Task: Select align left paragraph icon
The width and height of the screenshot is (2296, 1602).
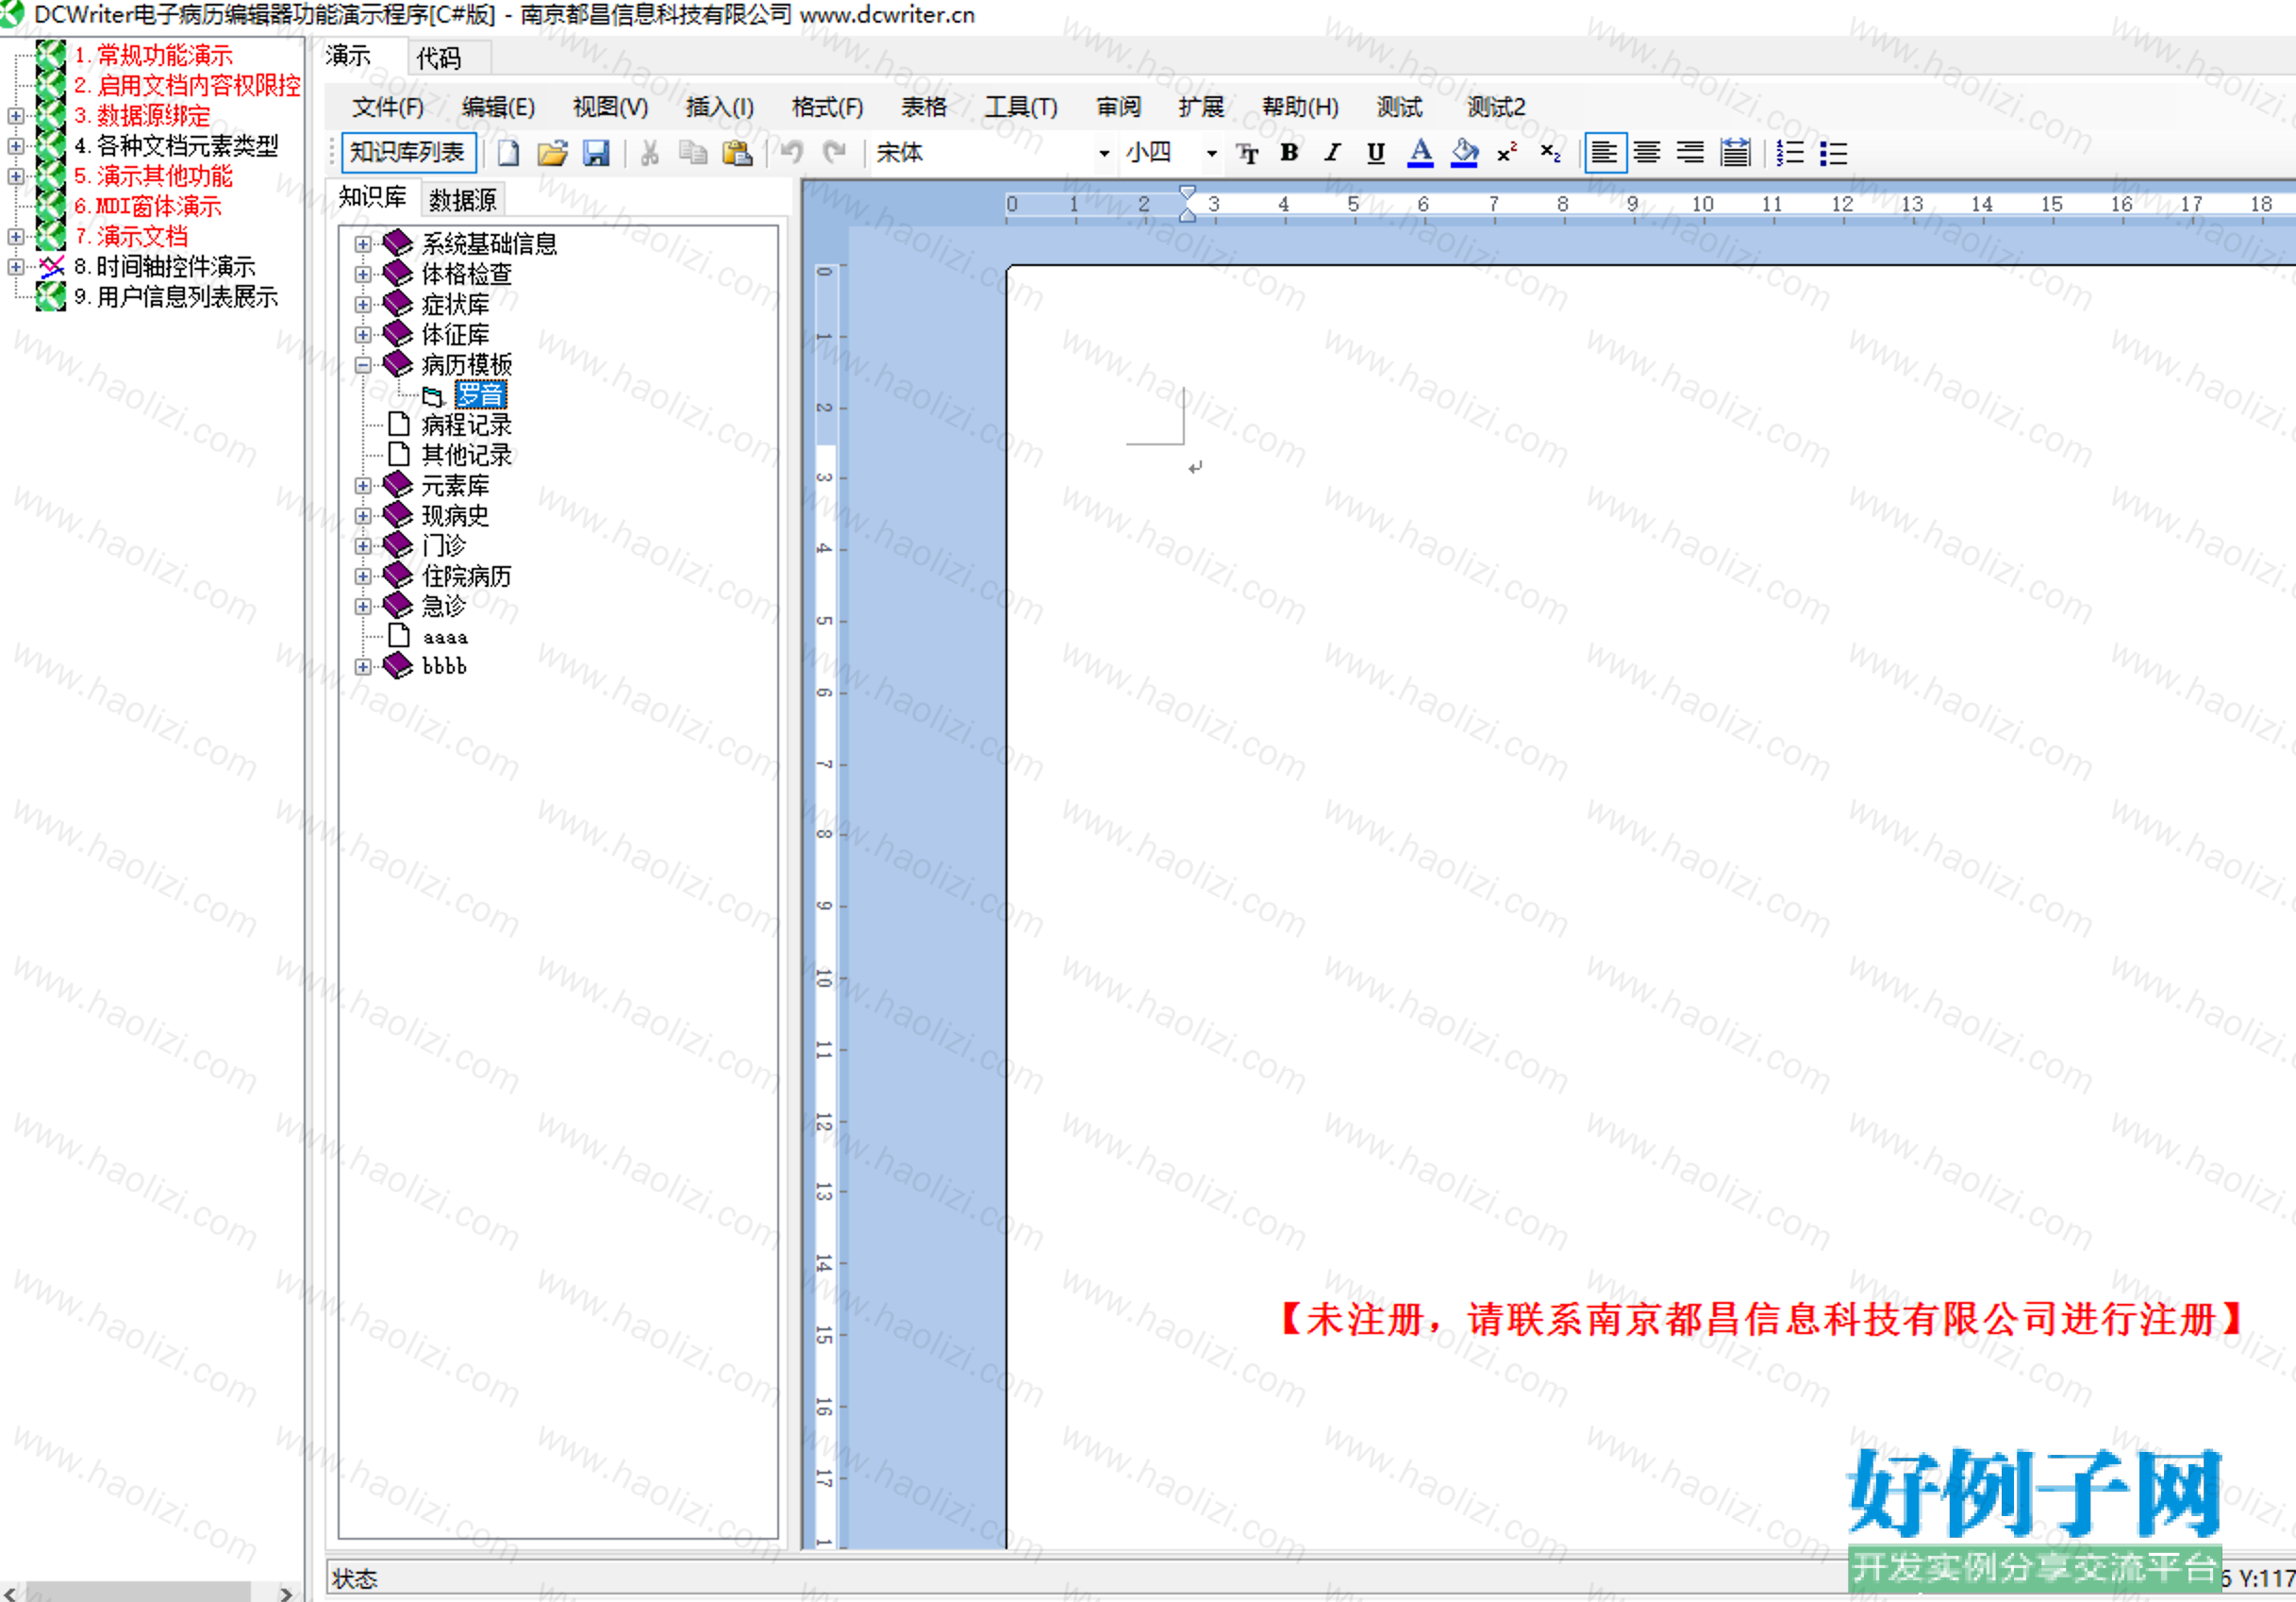Action: click(1605, 153)
